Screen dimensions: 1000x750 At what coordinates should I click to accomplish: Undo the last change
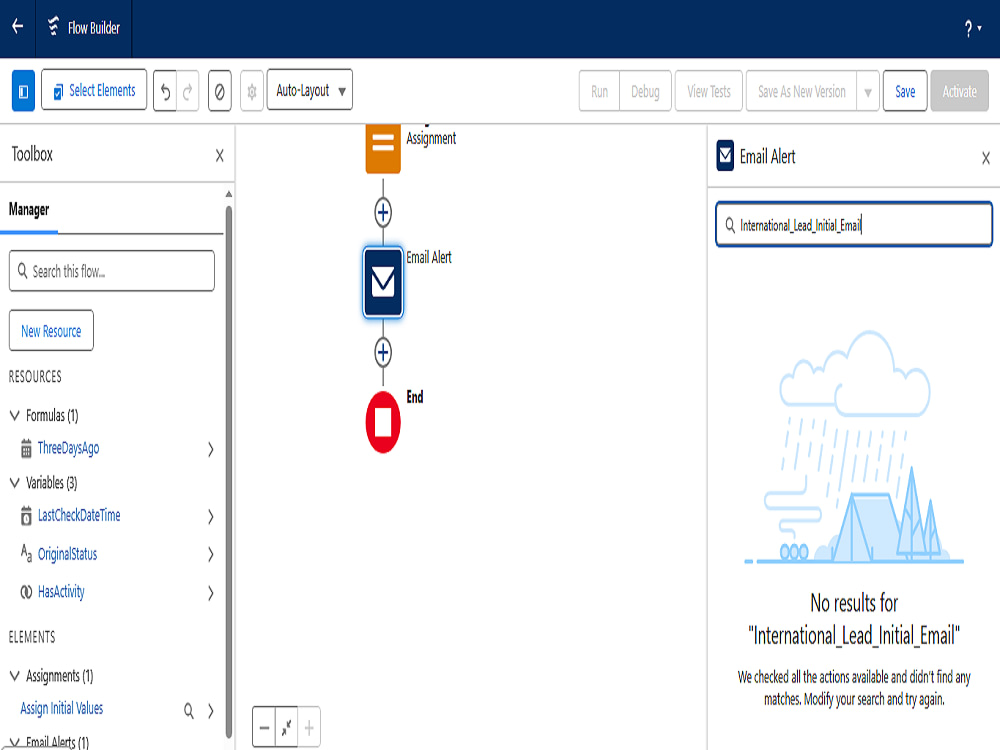tap(165, 91)
